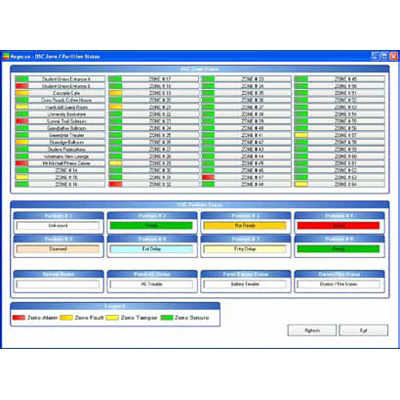This screenshot has height=400, width=400.
Task: Click Partition #5 Disarmed status field
Action: pyautogui.click(x=58, y=249)
